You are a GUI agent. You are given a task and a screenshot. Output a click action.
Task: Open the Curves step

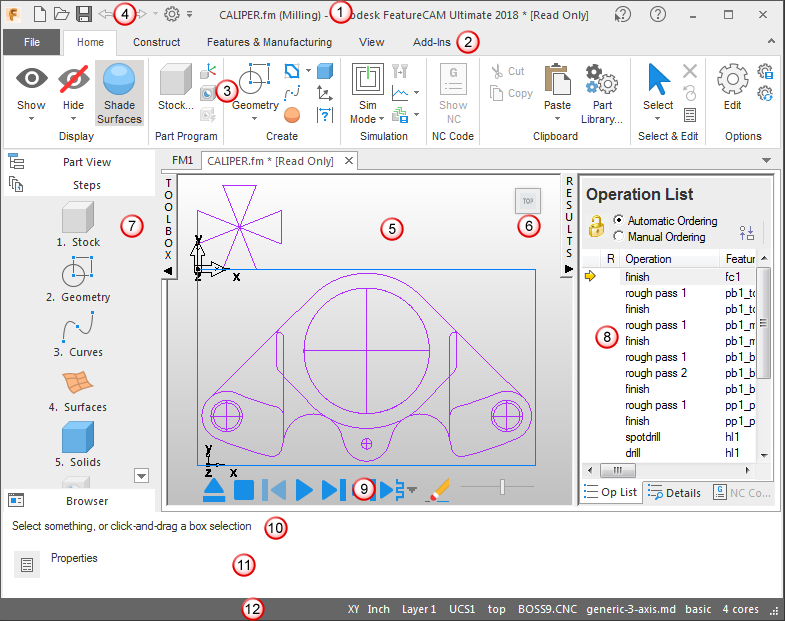pyautogui.click(x=78, y=335)
